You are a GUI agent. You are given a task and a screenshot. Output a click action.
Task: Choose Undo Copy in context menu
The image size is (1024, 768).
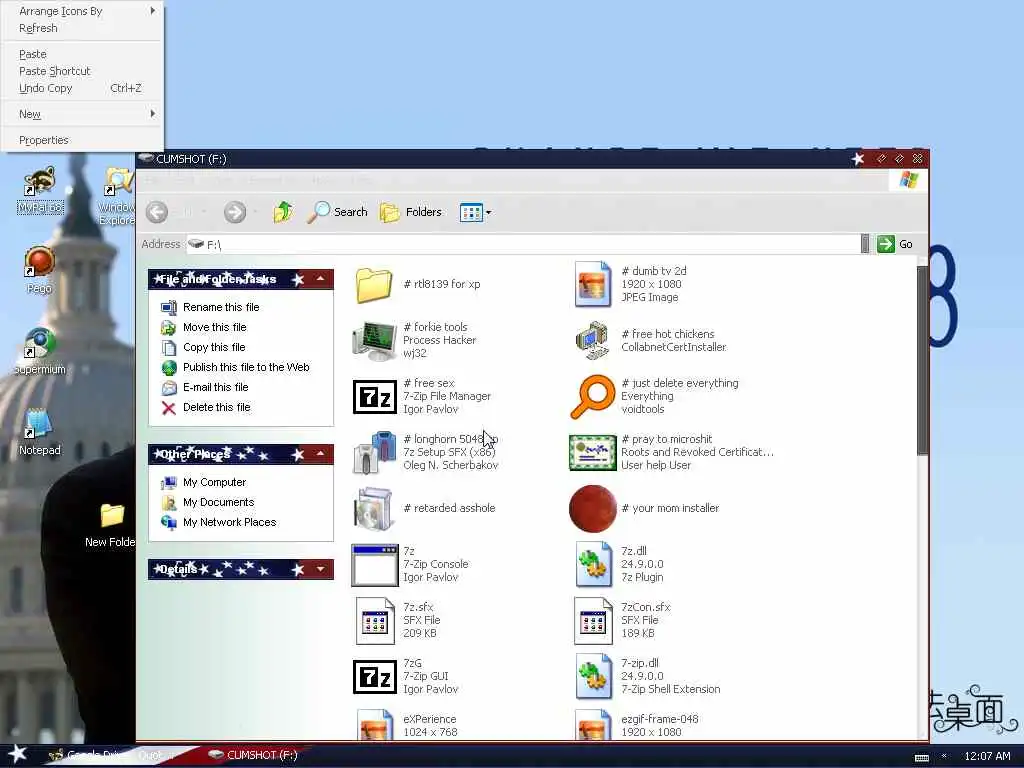(x=82, y=88)
